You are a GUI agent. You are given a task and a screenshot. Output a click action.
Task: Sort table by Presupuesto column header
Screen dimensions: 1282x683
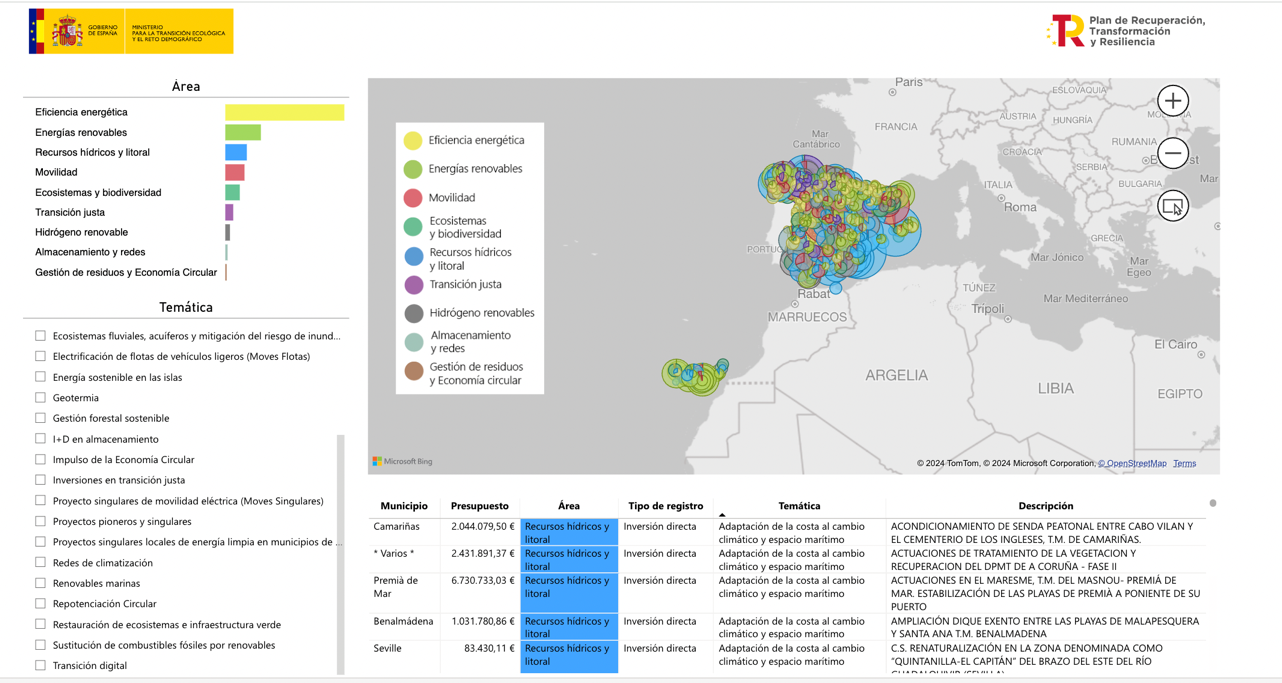479,506
